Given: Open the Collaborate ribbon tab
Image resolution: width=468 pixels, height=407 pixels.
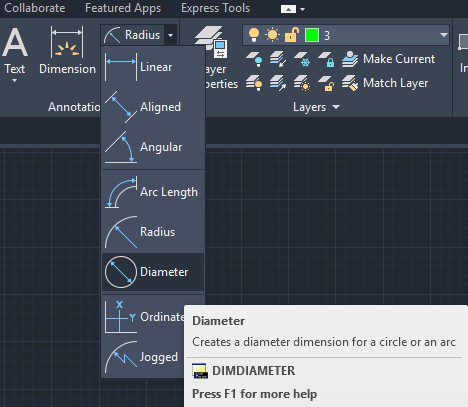Looking at the screenshot, I should tap(35, 8).
